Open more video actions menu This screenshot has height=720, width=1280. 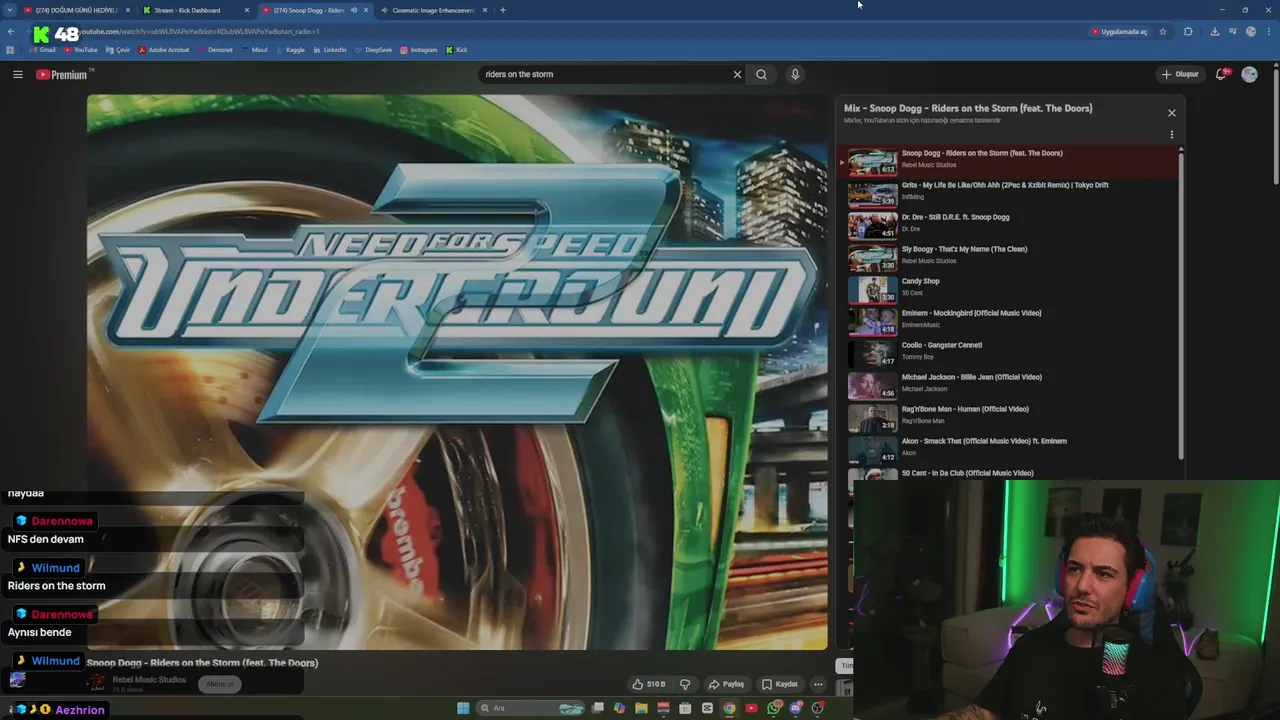pyautogui.click(x=818, y=684)
